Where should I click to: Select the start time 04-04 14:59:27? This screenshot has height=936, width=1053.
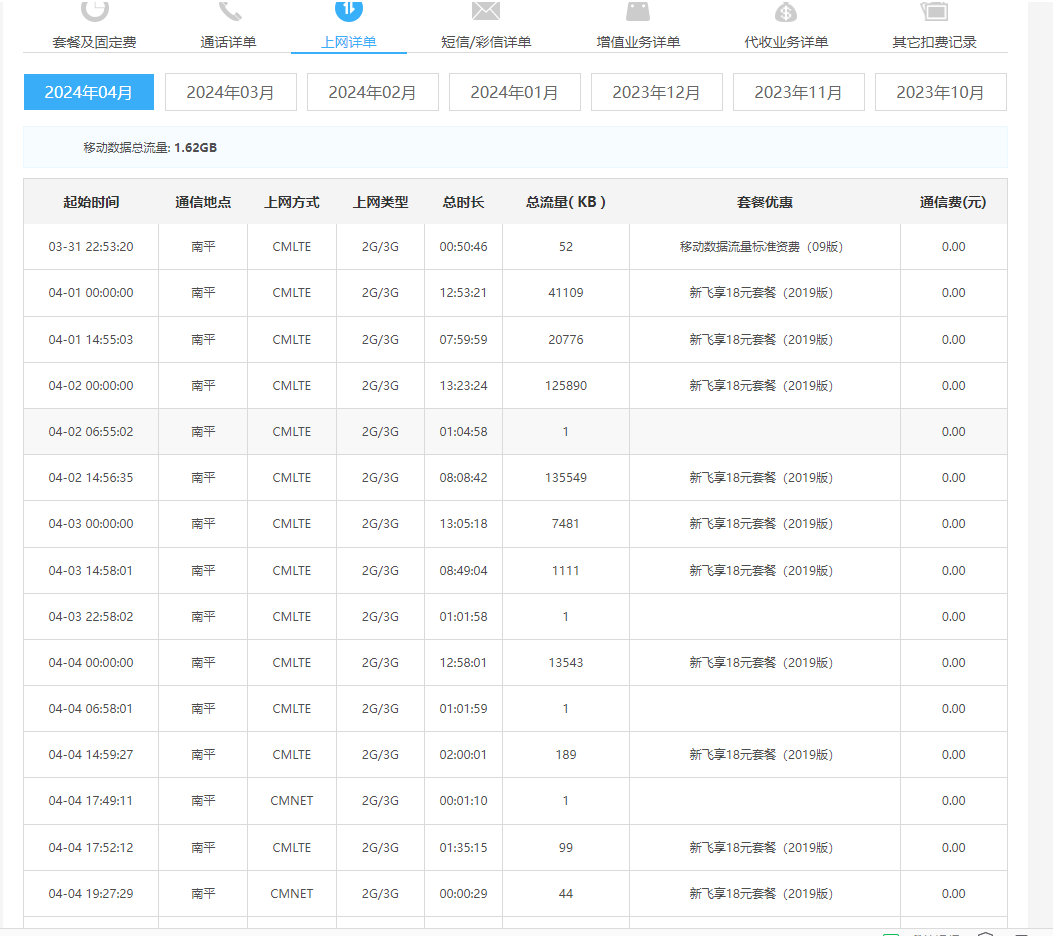91,755
